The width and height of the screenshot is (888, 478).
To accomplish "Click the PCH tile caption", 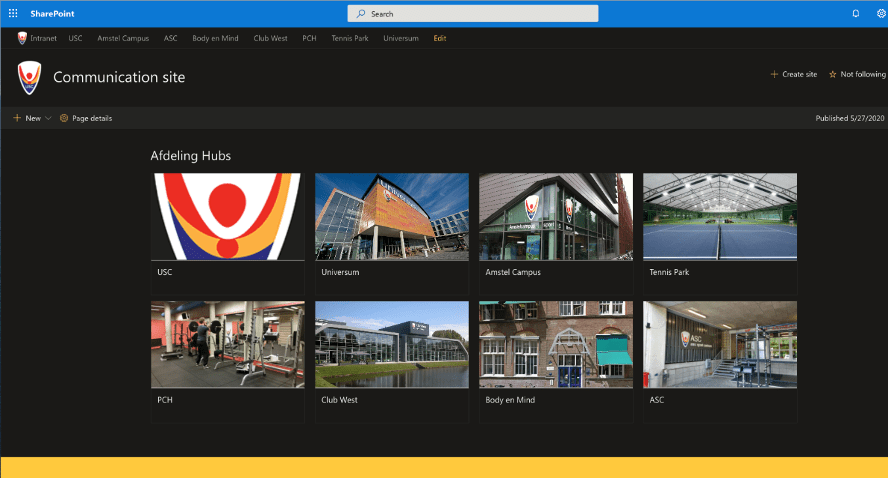I will coord(165,400).
